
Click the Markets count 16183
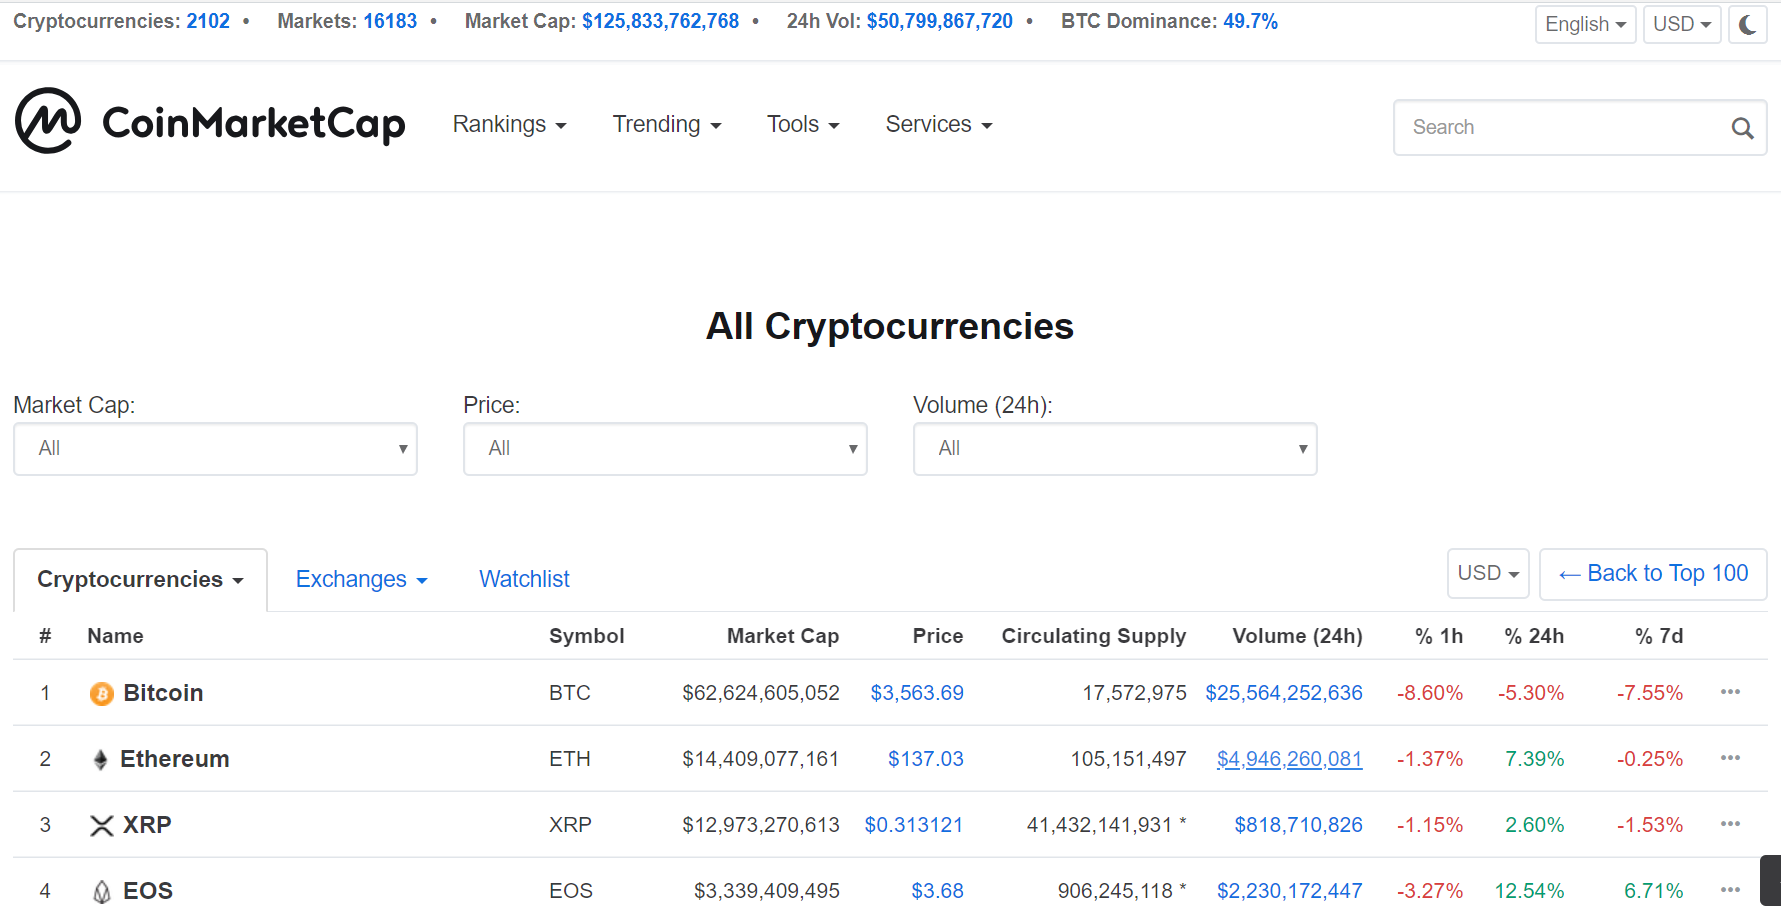pyautogui.click(x=389, y=21)
